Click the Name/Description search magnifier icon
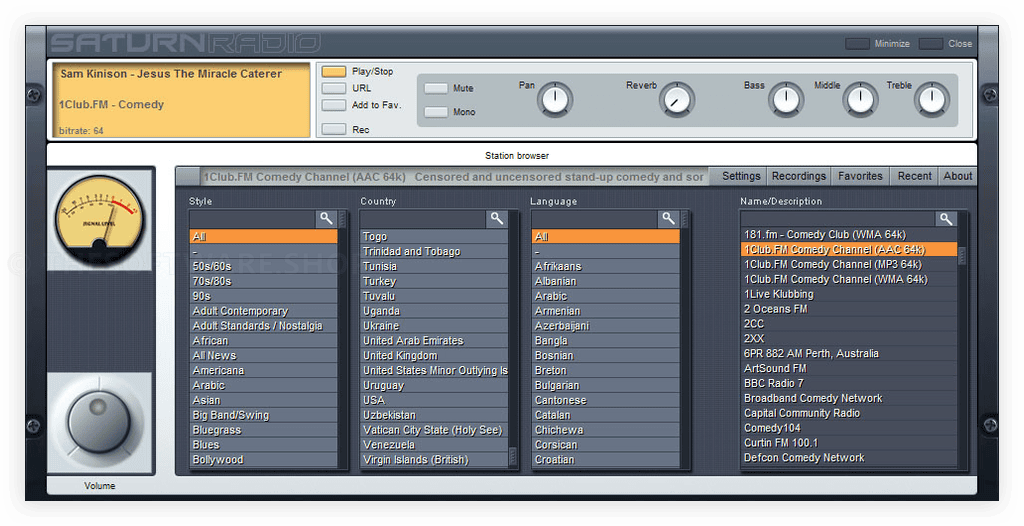Viewport: 1024px width, 526px height. tap(946, 218)
